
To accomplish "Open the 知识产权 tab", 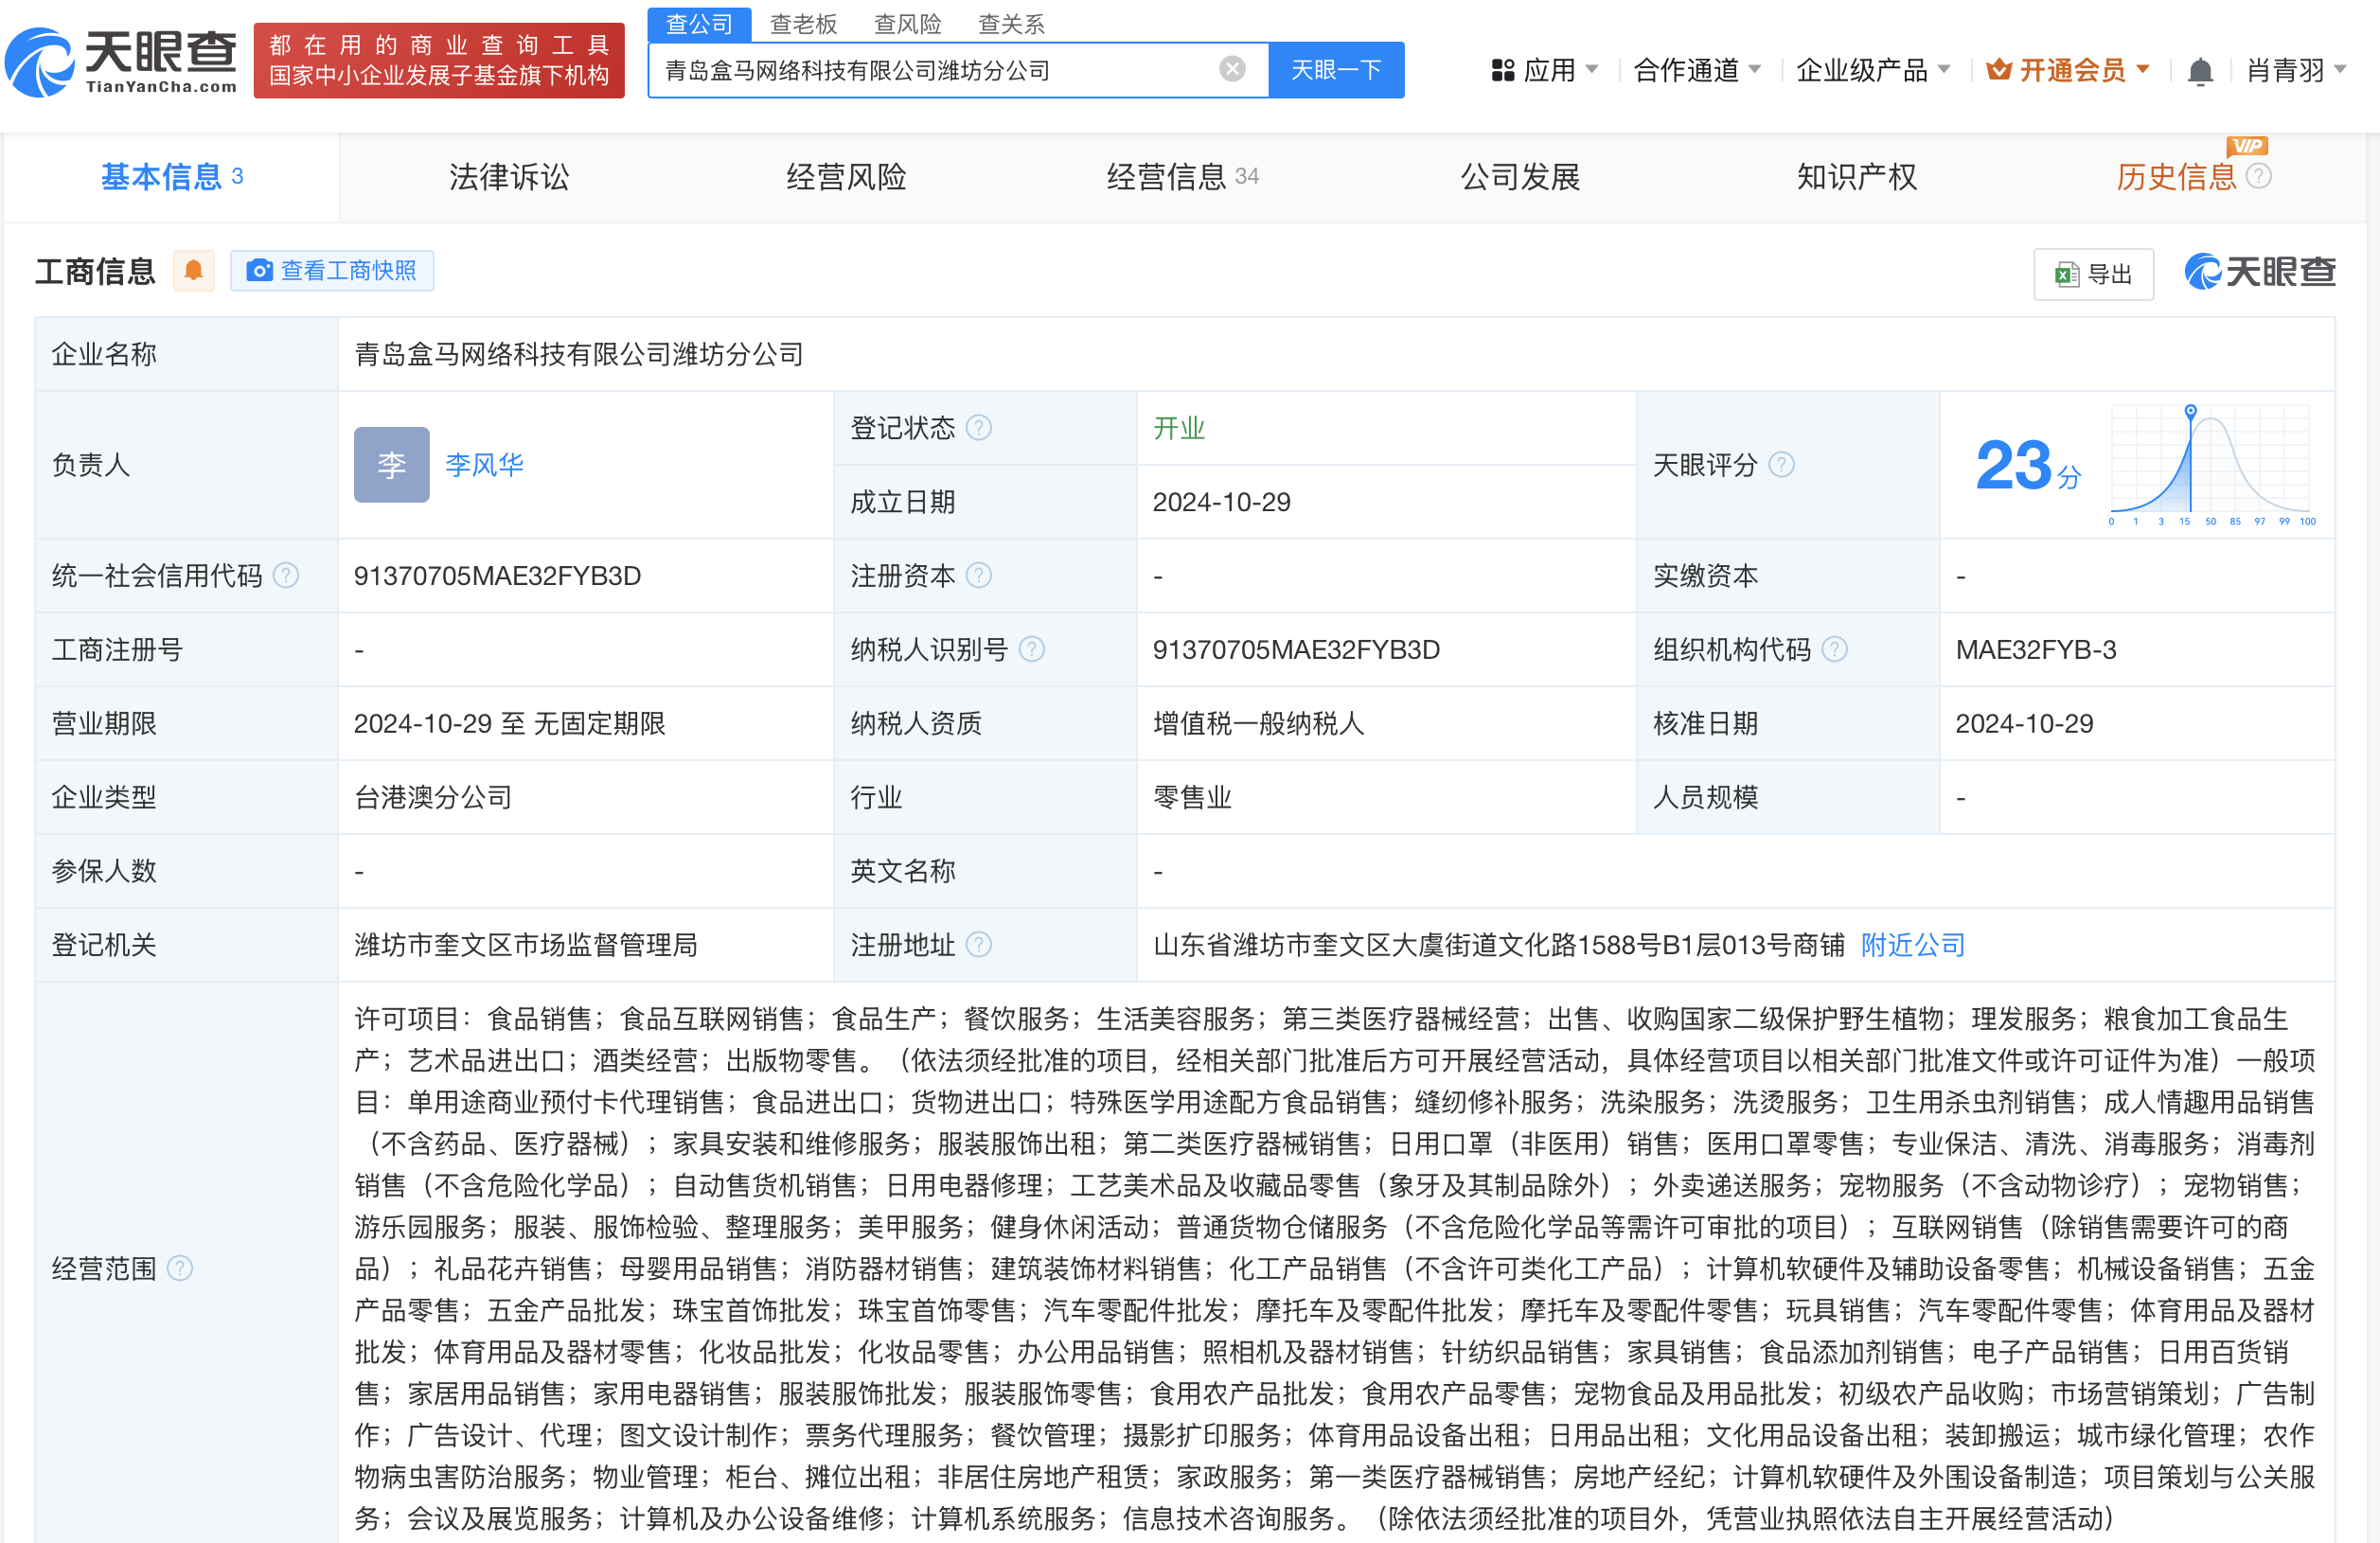I will click(x=1857, y=177).
